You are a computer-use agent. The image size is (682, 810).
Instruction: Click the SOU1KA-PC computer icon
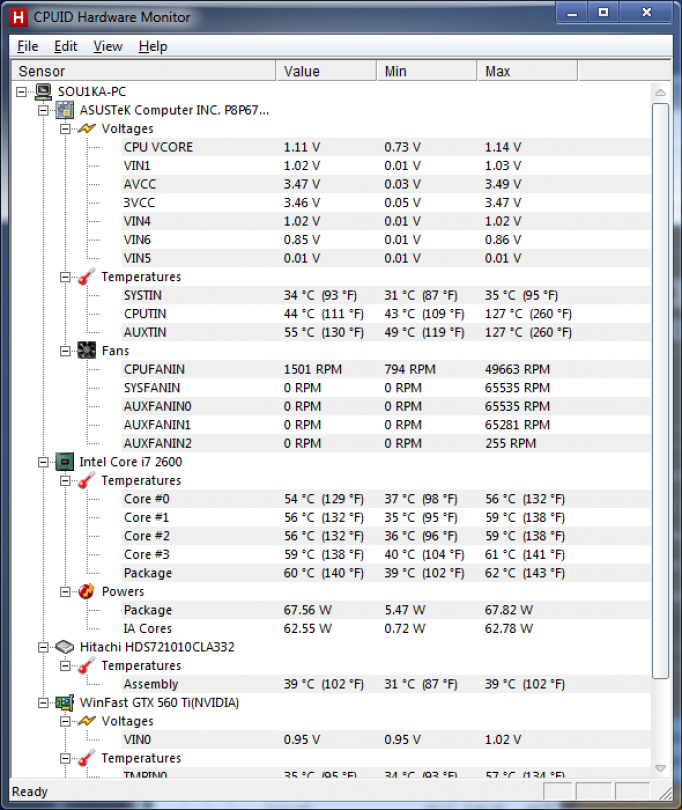tap(44, 91)
